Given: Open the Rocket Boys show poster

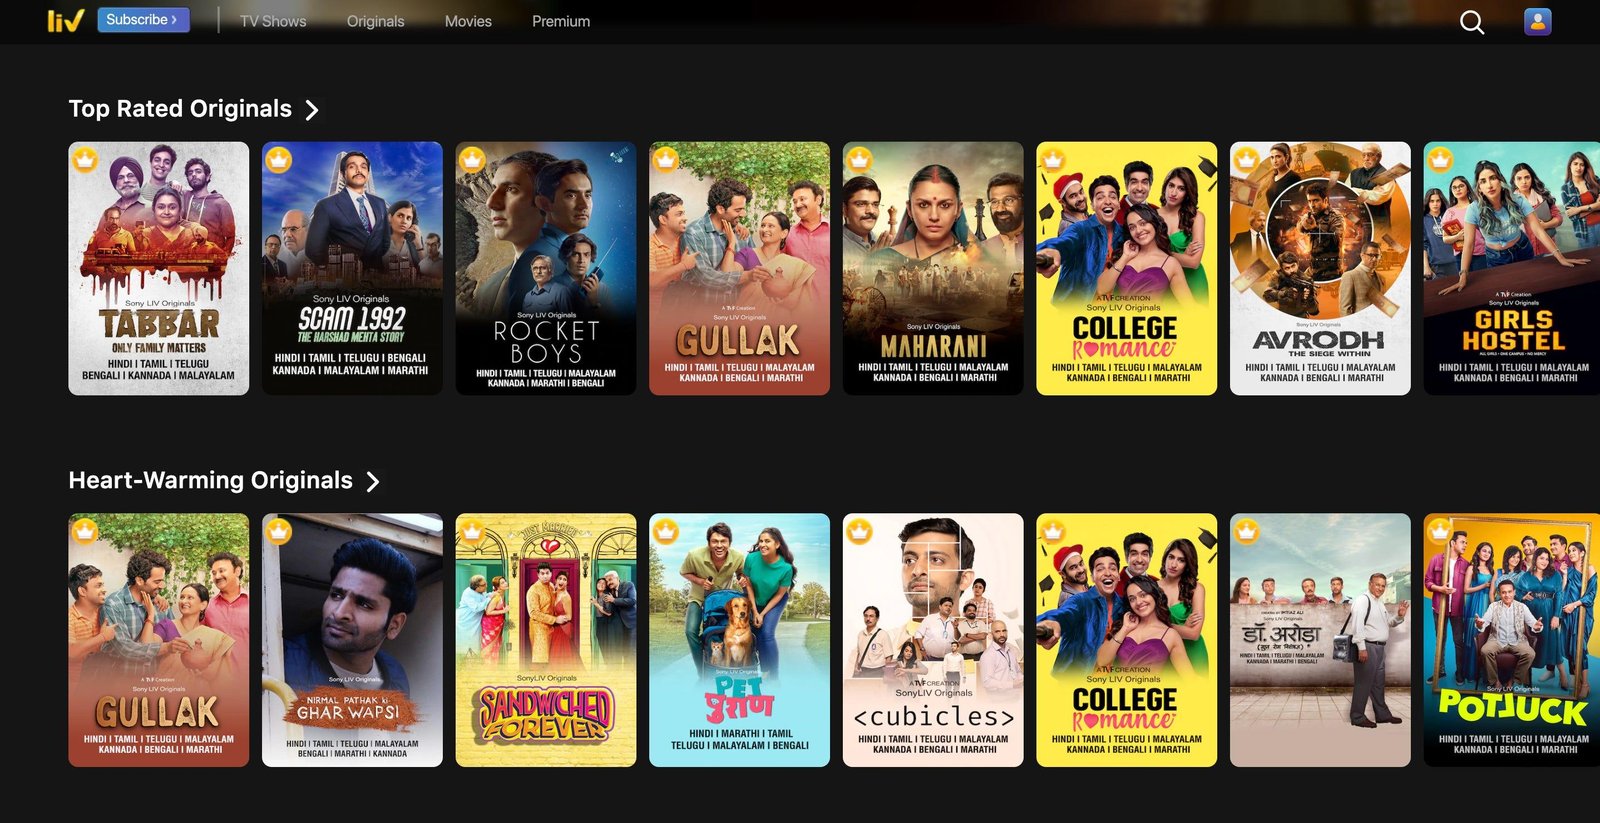Looking at the screenshot, I should pyautogui.click(x=546, y=268).
